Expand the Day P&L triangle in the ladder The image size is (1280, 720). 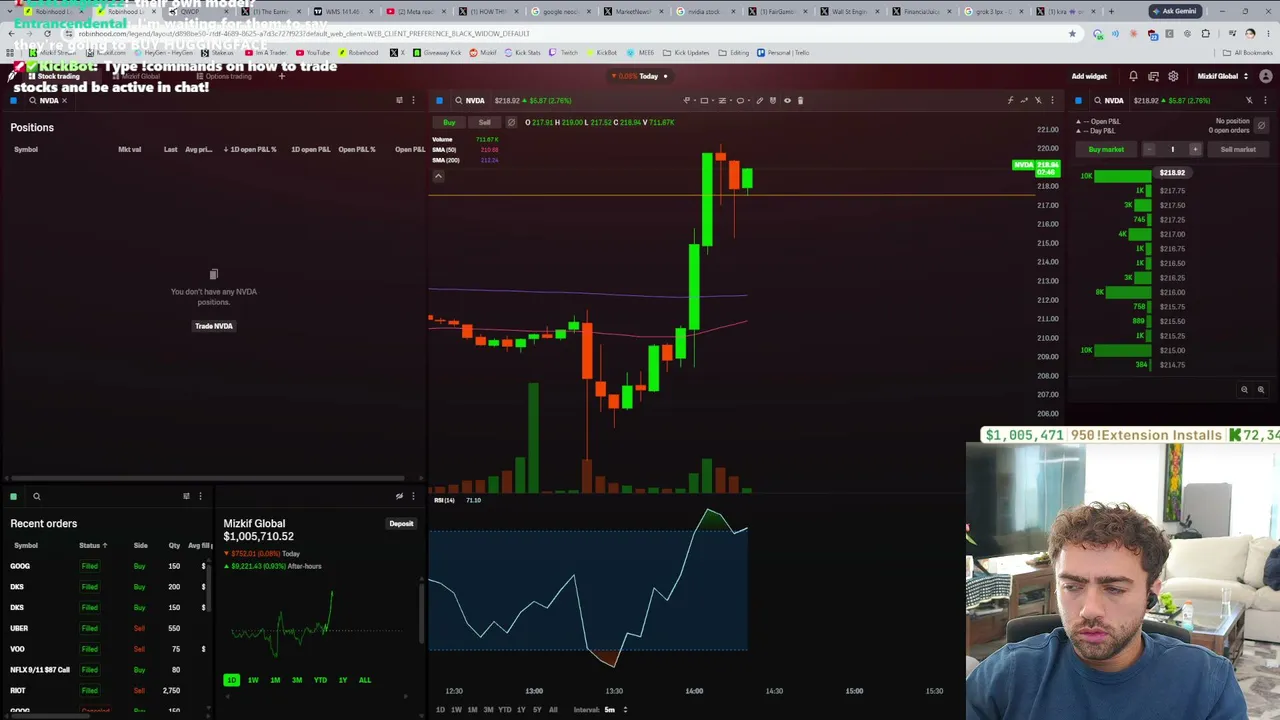click(1079, 131)
